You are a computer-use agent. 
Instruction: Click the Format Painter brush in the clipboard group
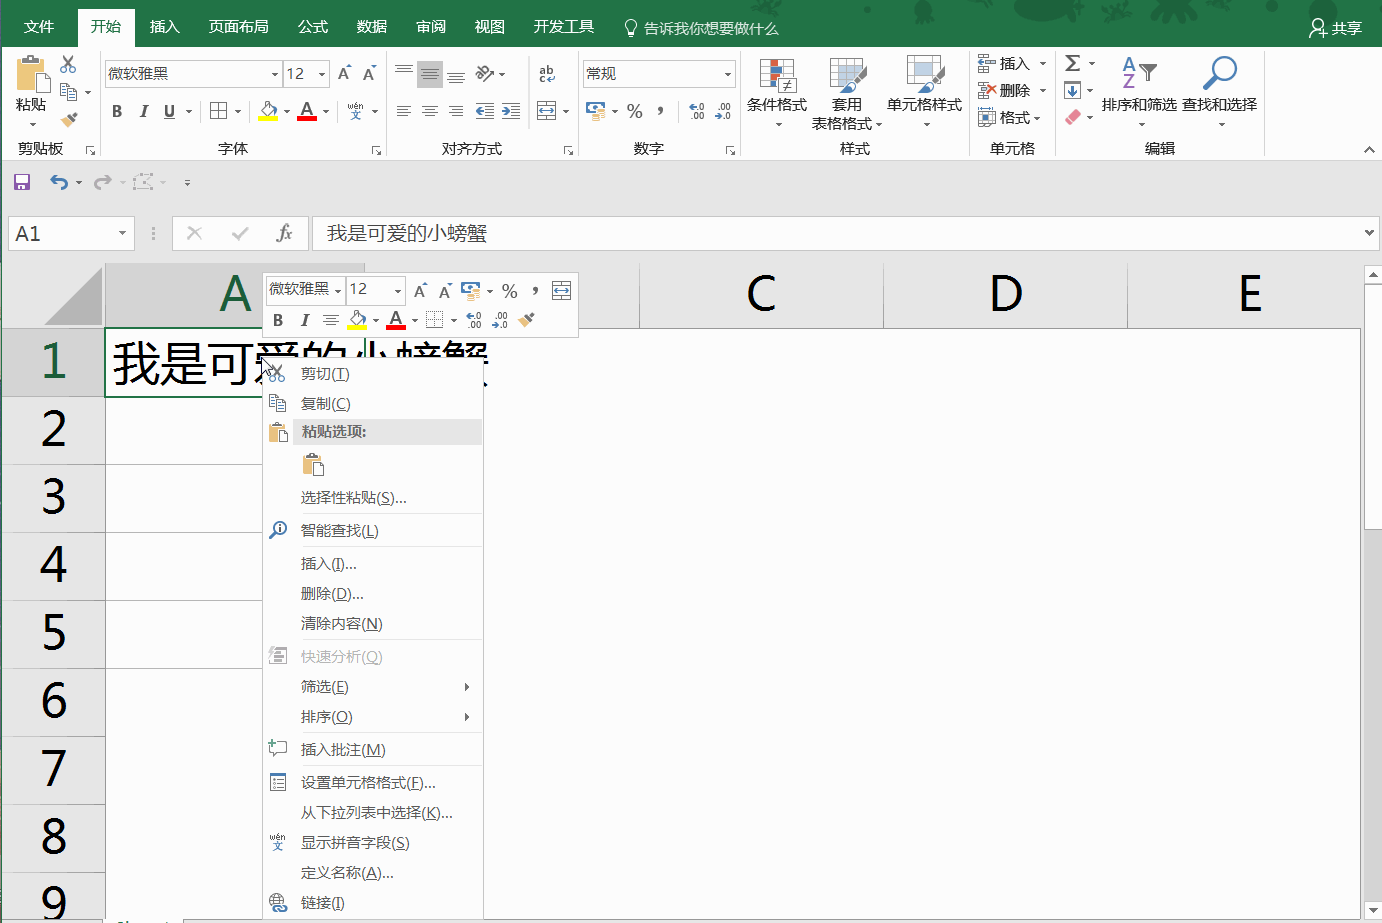(x=69, y=120)
